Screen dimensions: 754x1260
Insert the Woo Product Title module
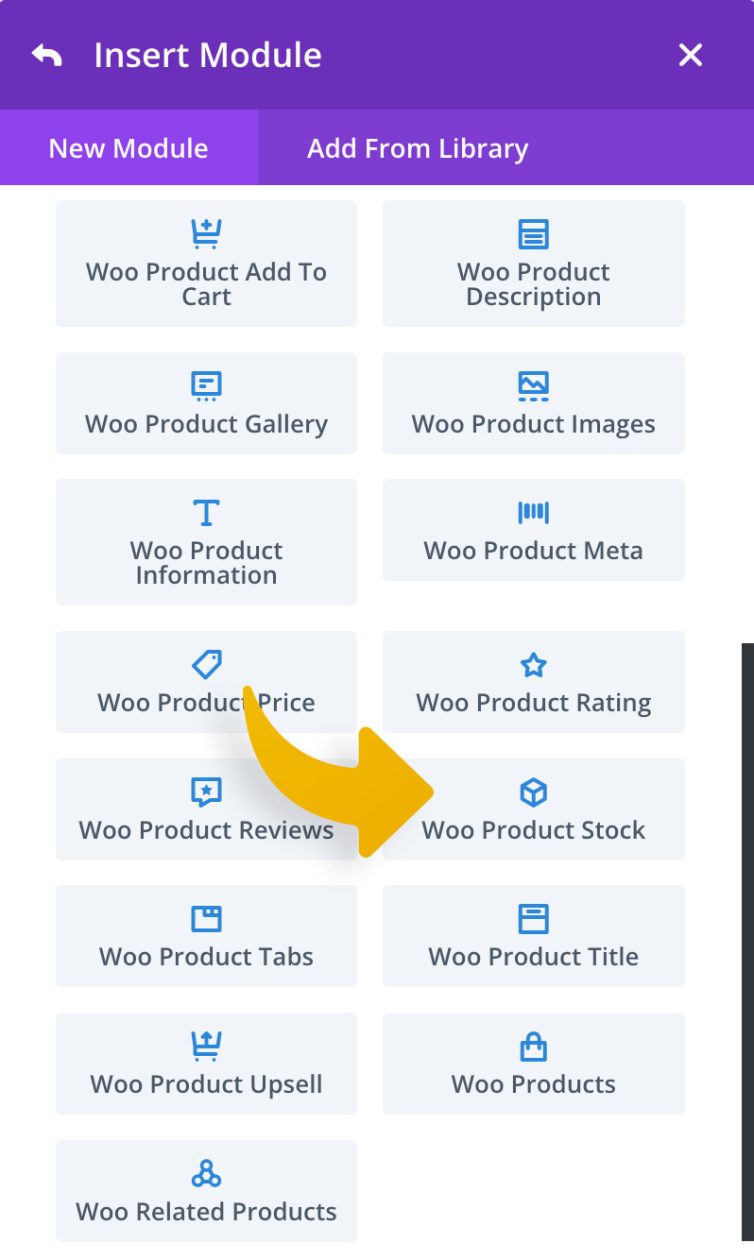(x=533, y=936)
